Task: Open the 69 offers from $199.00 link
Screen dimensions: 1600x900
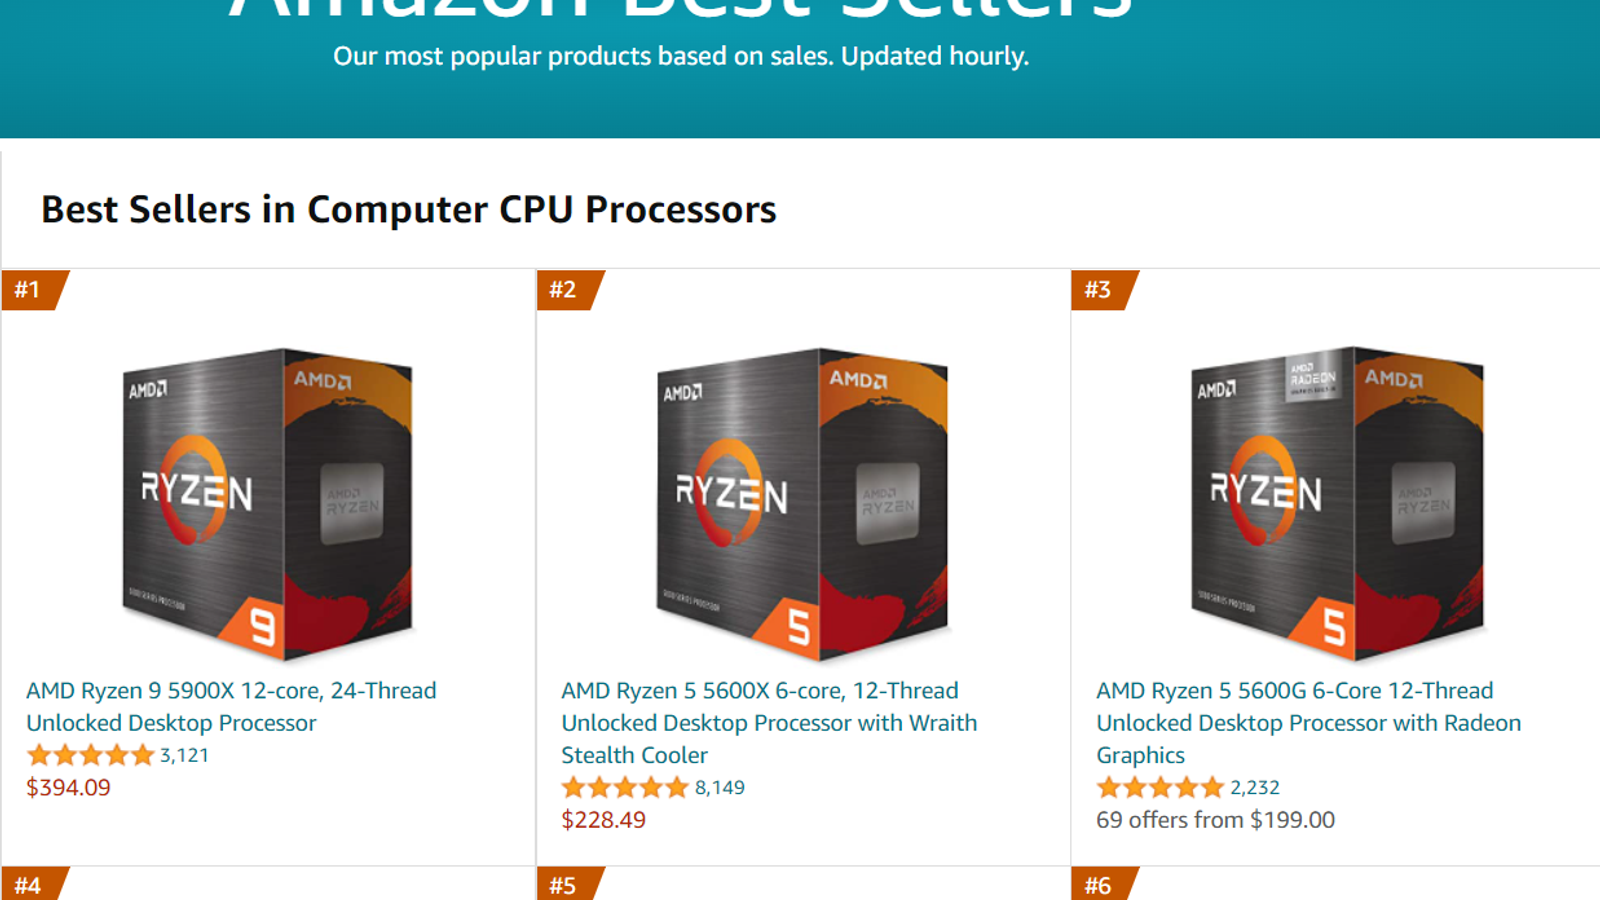Action: click(x=1215, y=820)
